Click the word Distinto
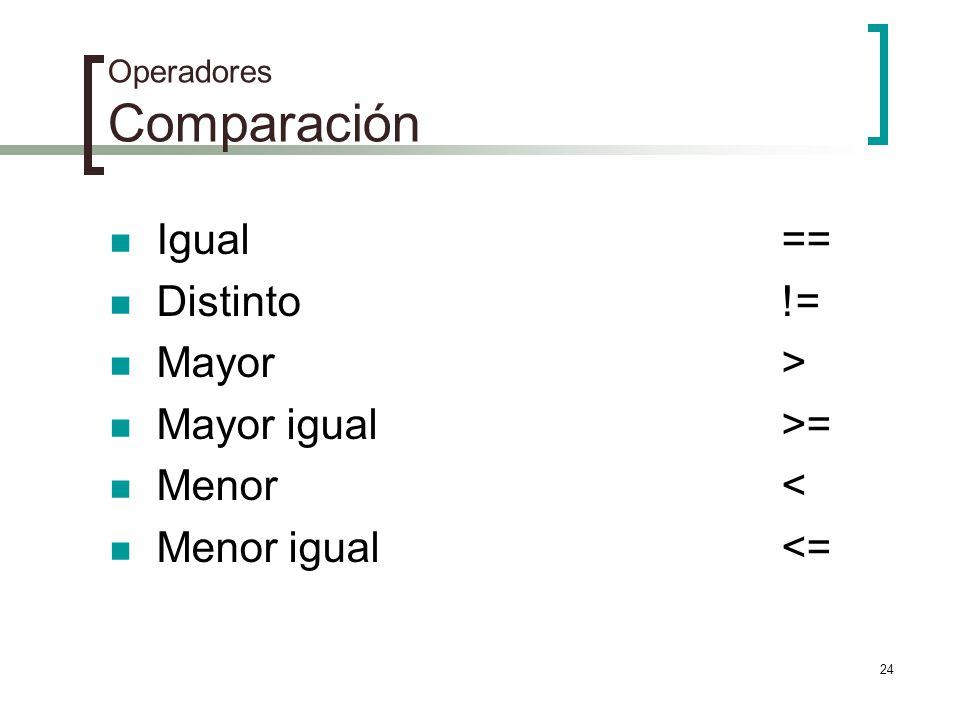 (229, 301)
